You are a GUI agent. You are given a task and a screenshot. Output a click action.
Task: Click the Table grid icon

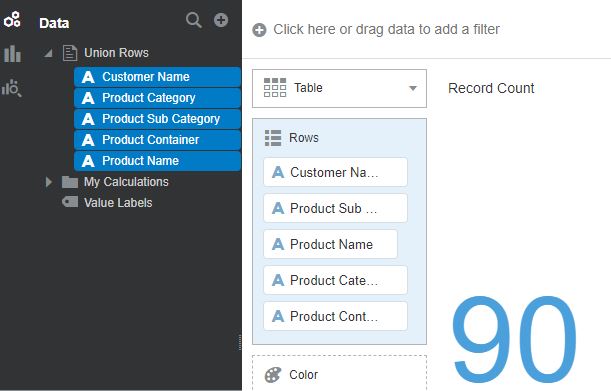(275, 87)
